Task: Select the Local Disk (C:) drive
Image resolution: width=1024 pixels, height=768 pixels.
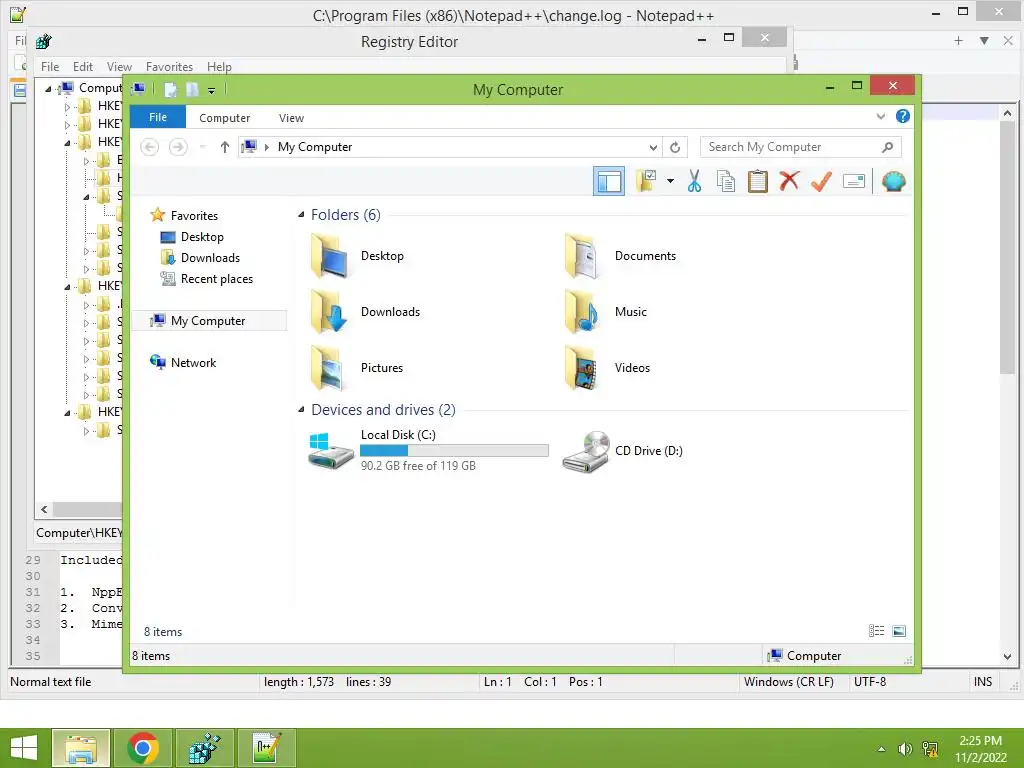Action: click(428, 449)
